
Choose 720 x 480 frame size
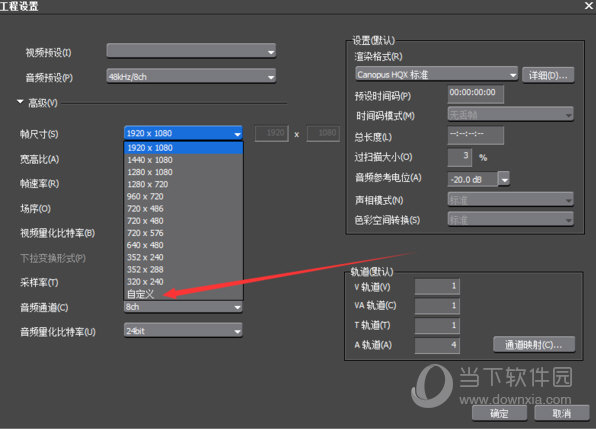coord(183,220)
